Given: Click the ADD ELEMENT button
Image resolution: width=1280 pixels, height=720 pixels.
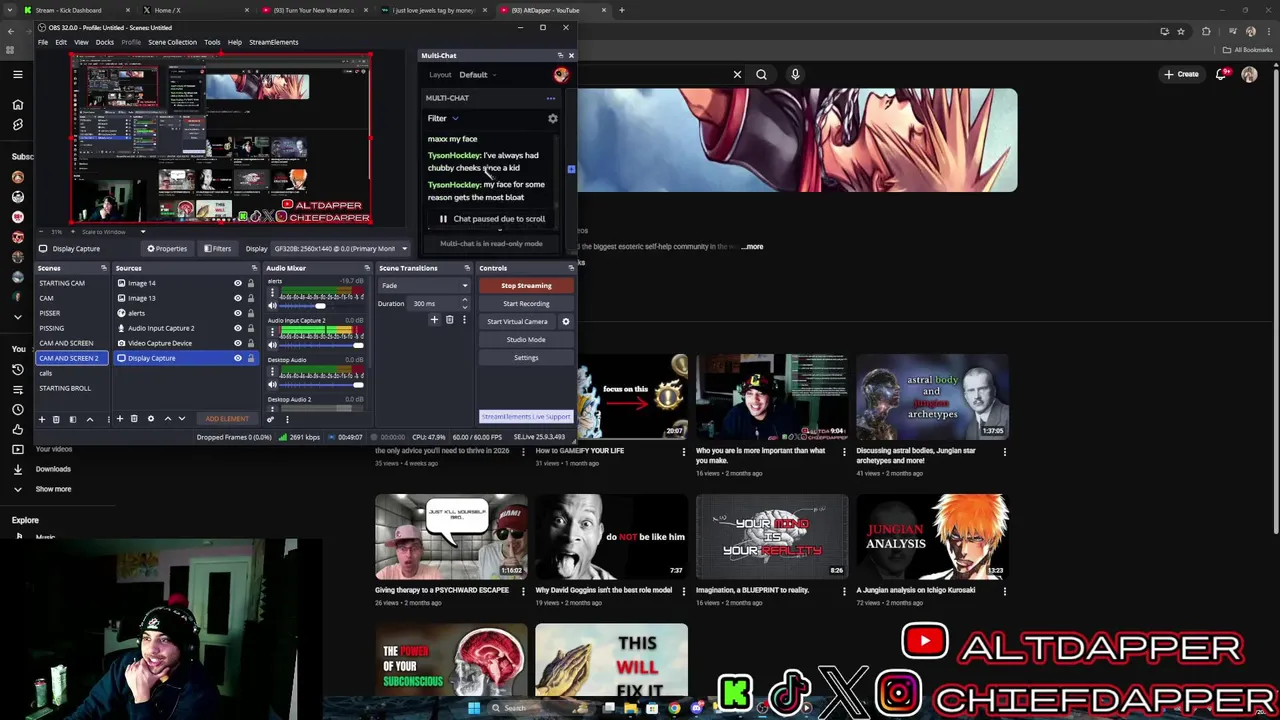Looking at the screenshot, I should pyautogui.click(x=227, y=419).
